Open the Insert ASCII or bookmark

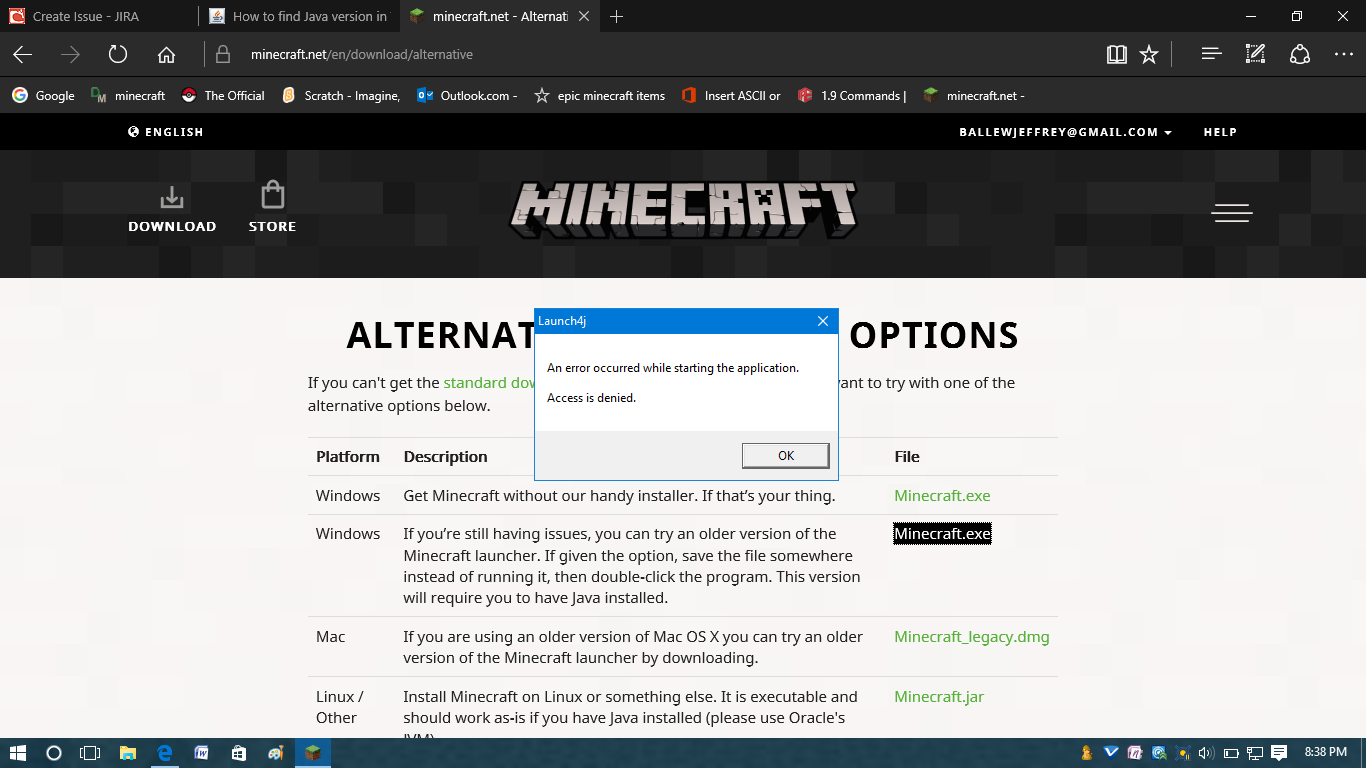tap(730, 96)
